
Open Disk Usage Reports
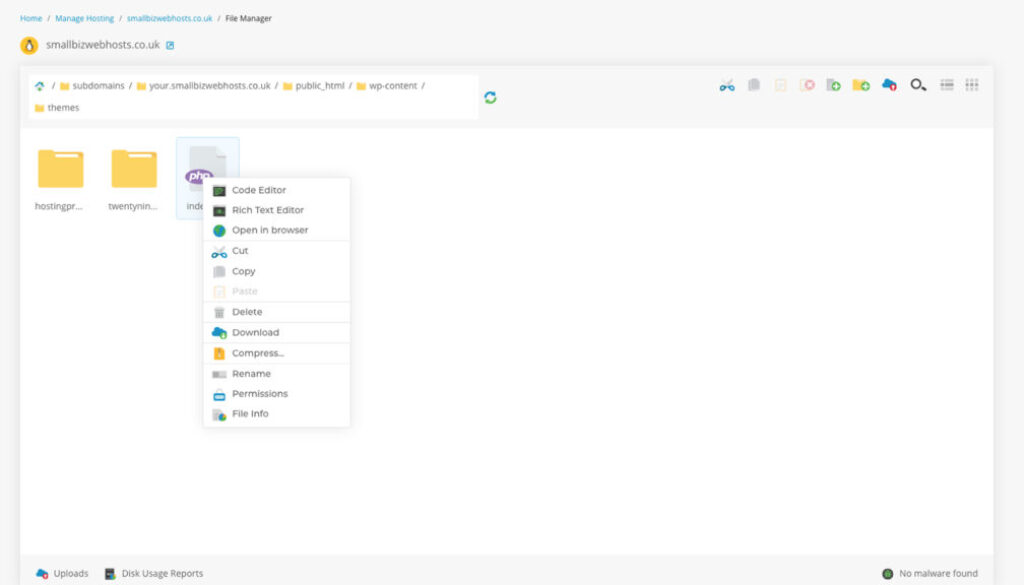(154, 573)
